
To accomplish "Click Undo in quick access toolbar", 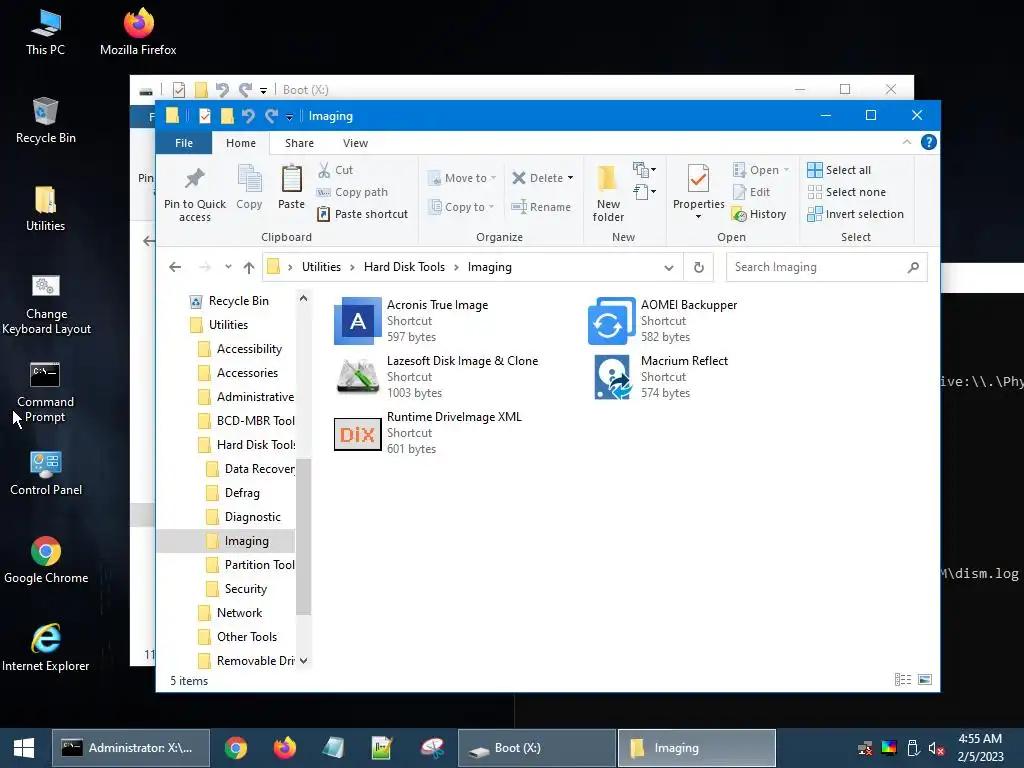I will [x=248, y=116].
